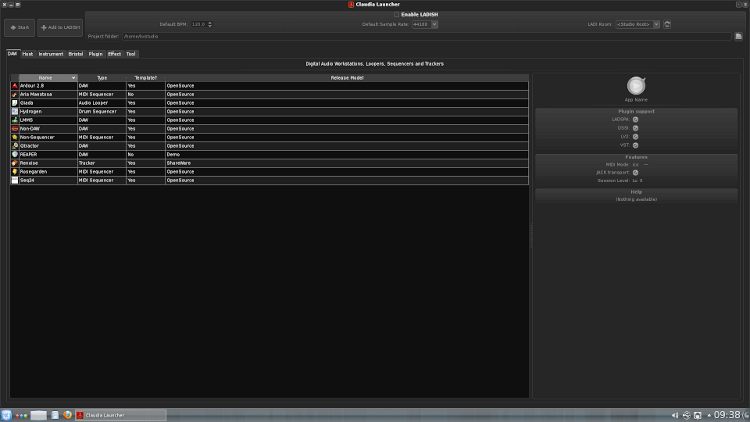Click the Template? column header

point(145,78)
